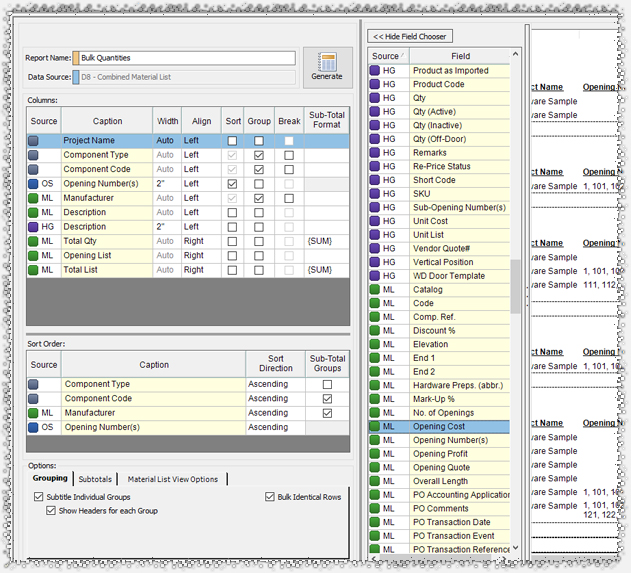Open the Data Source combo box
Image resolution: width=631 pixels, height=573 pixels.
(188, 76)
